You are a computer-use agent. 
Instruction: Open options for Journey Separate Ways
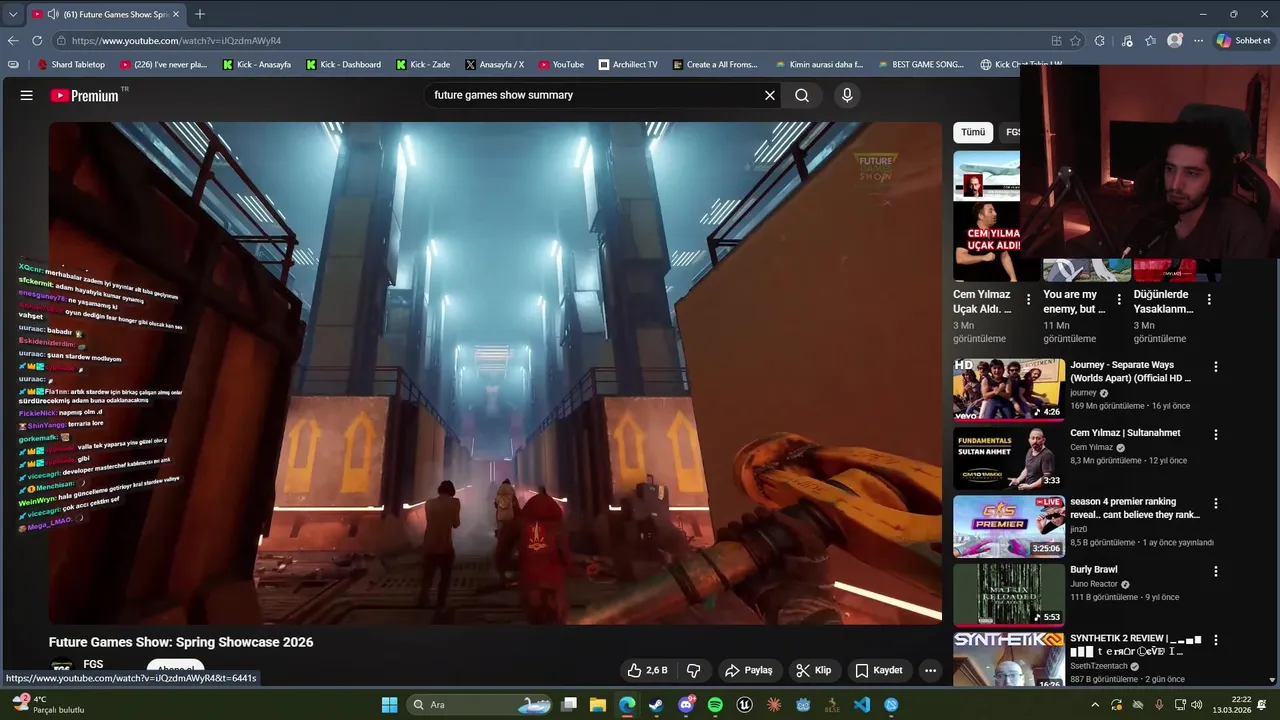1216,367
